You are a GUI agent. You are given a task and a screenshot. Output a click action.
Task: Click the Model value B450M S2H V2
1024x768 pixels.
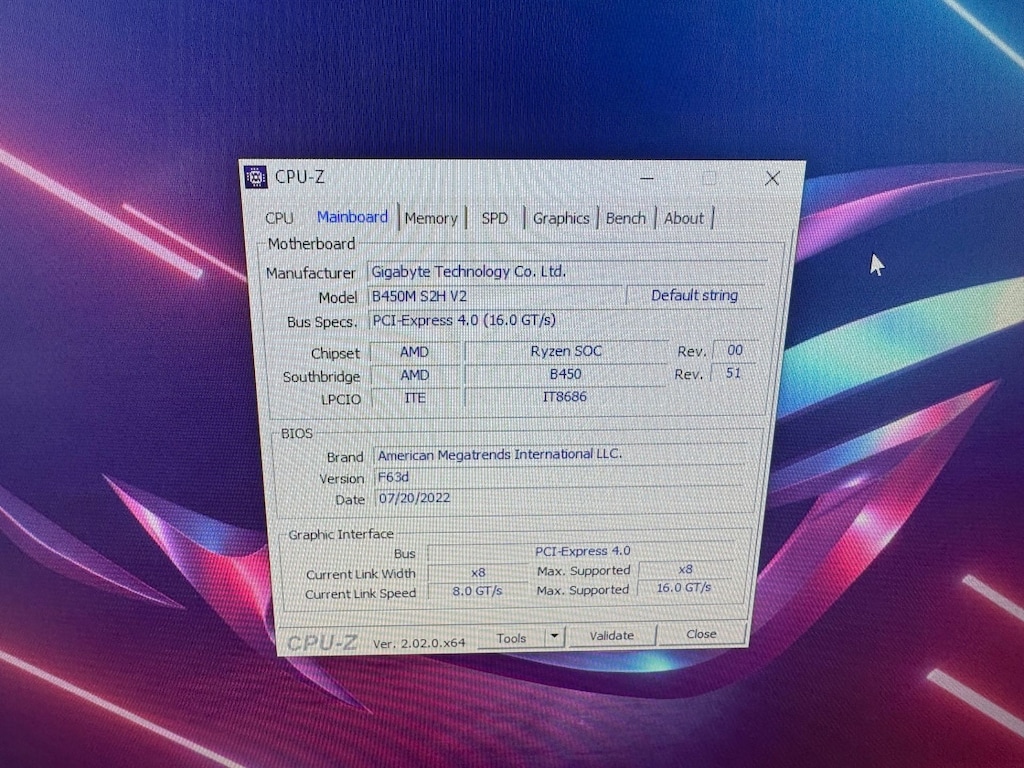[x=495, y=296]
